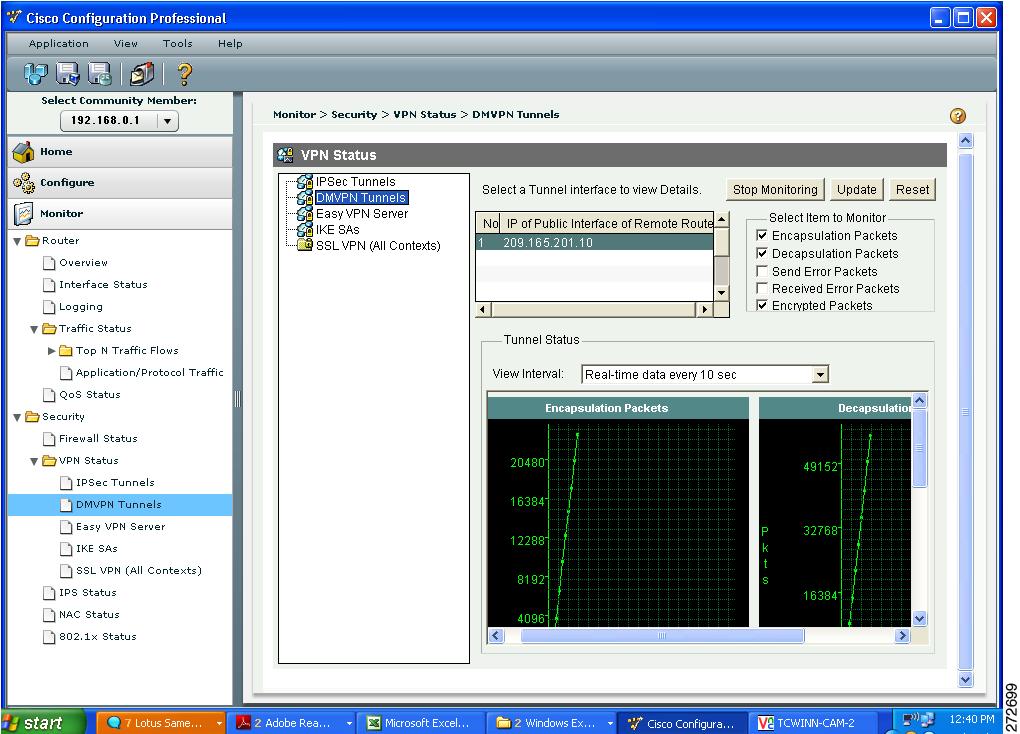Uncheck the Decapsulation Packets checkbox

coord(762,253)
